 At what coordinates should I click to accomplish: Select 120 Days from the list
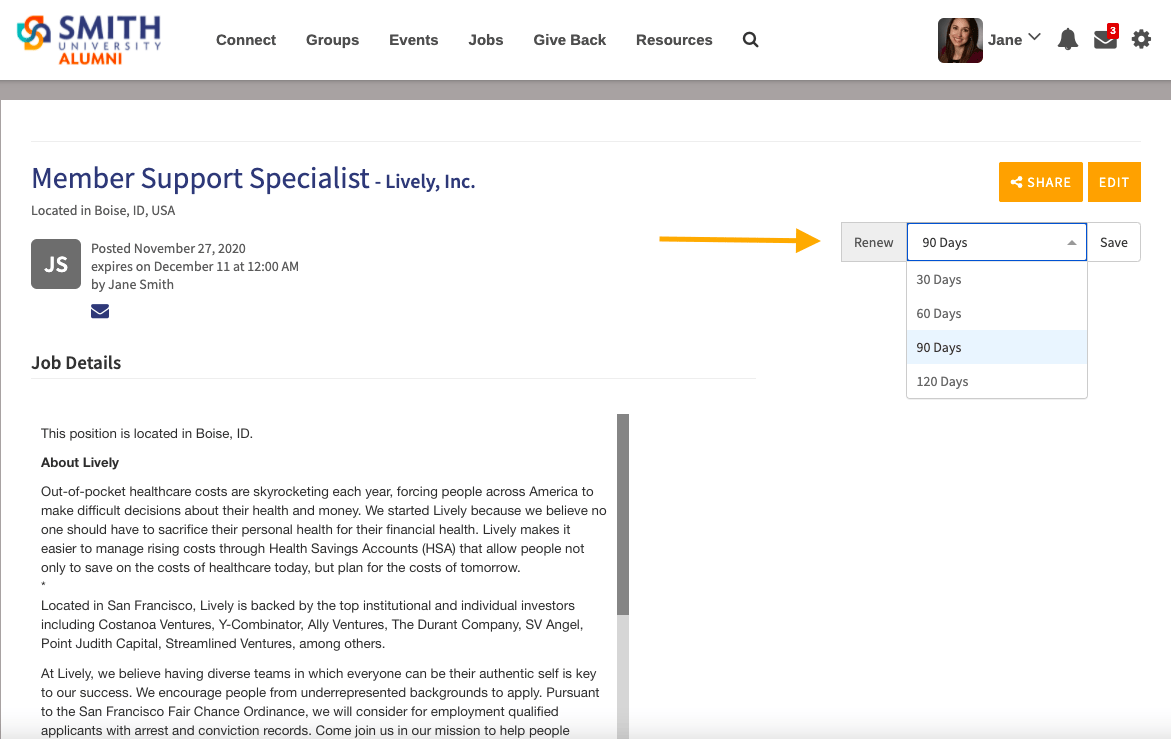(x=996, y=381)
